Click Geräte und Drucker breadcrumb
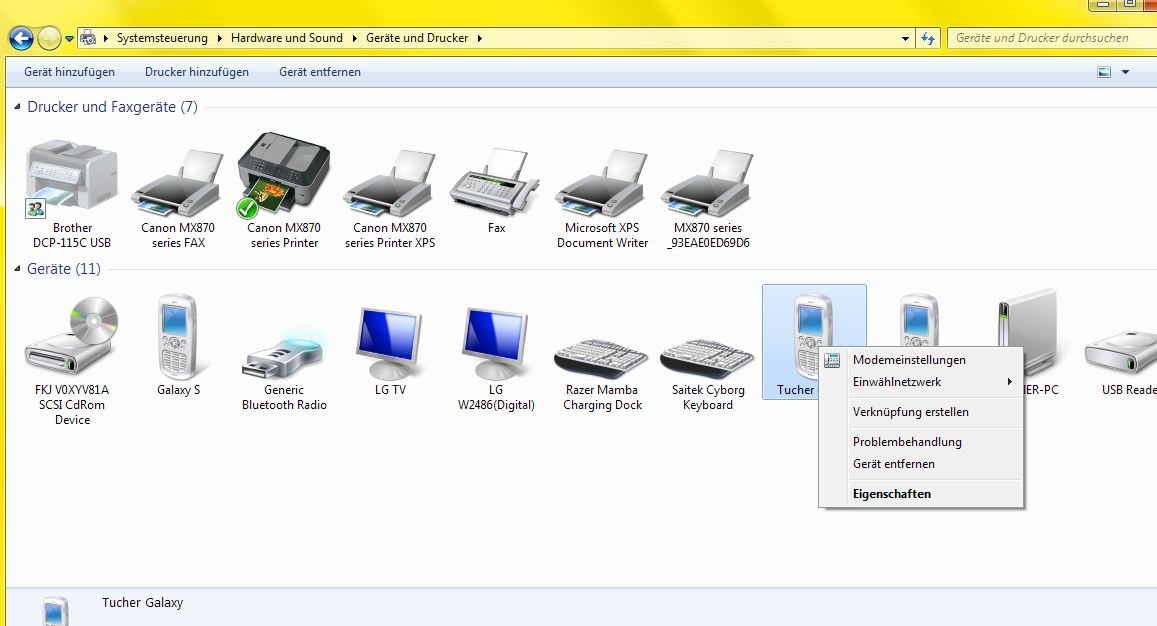 pos(417,38)
